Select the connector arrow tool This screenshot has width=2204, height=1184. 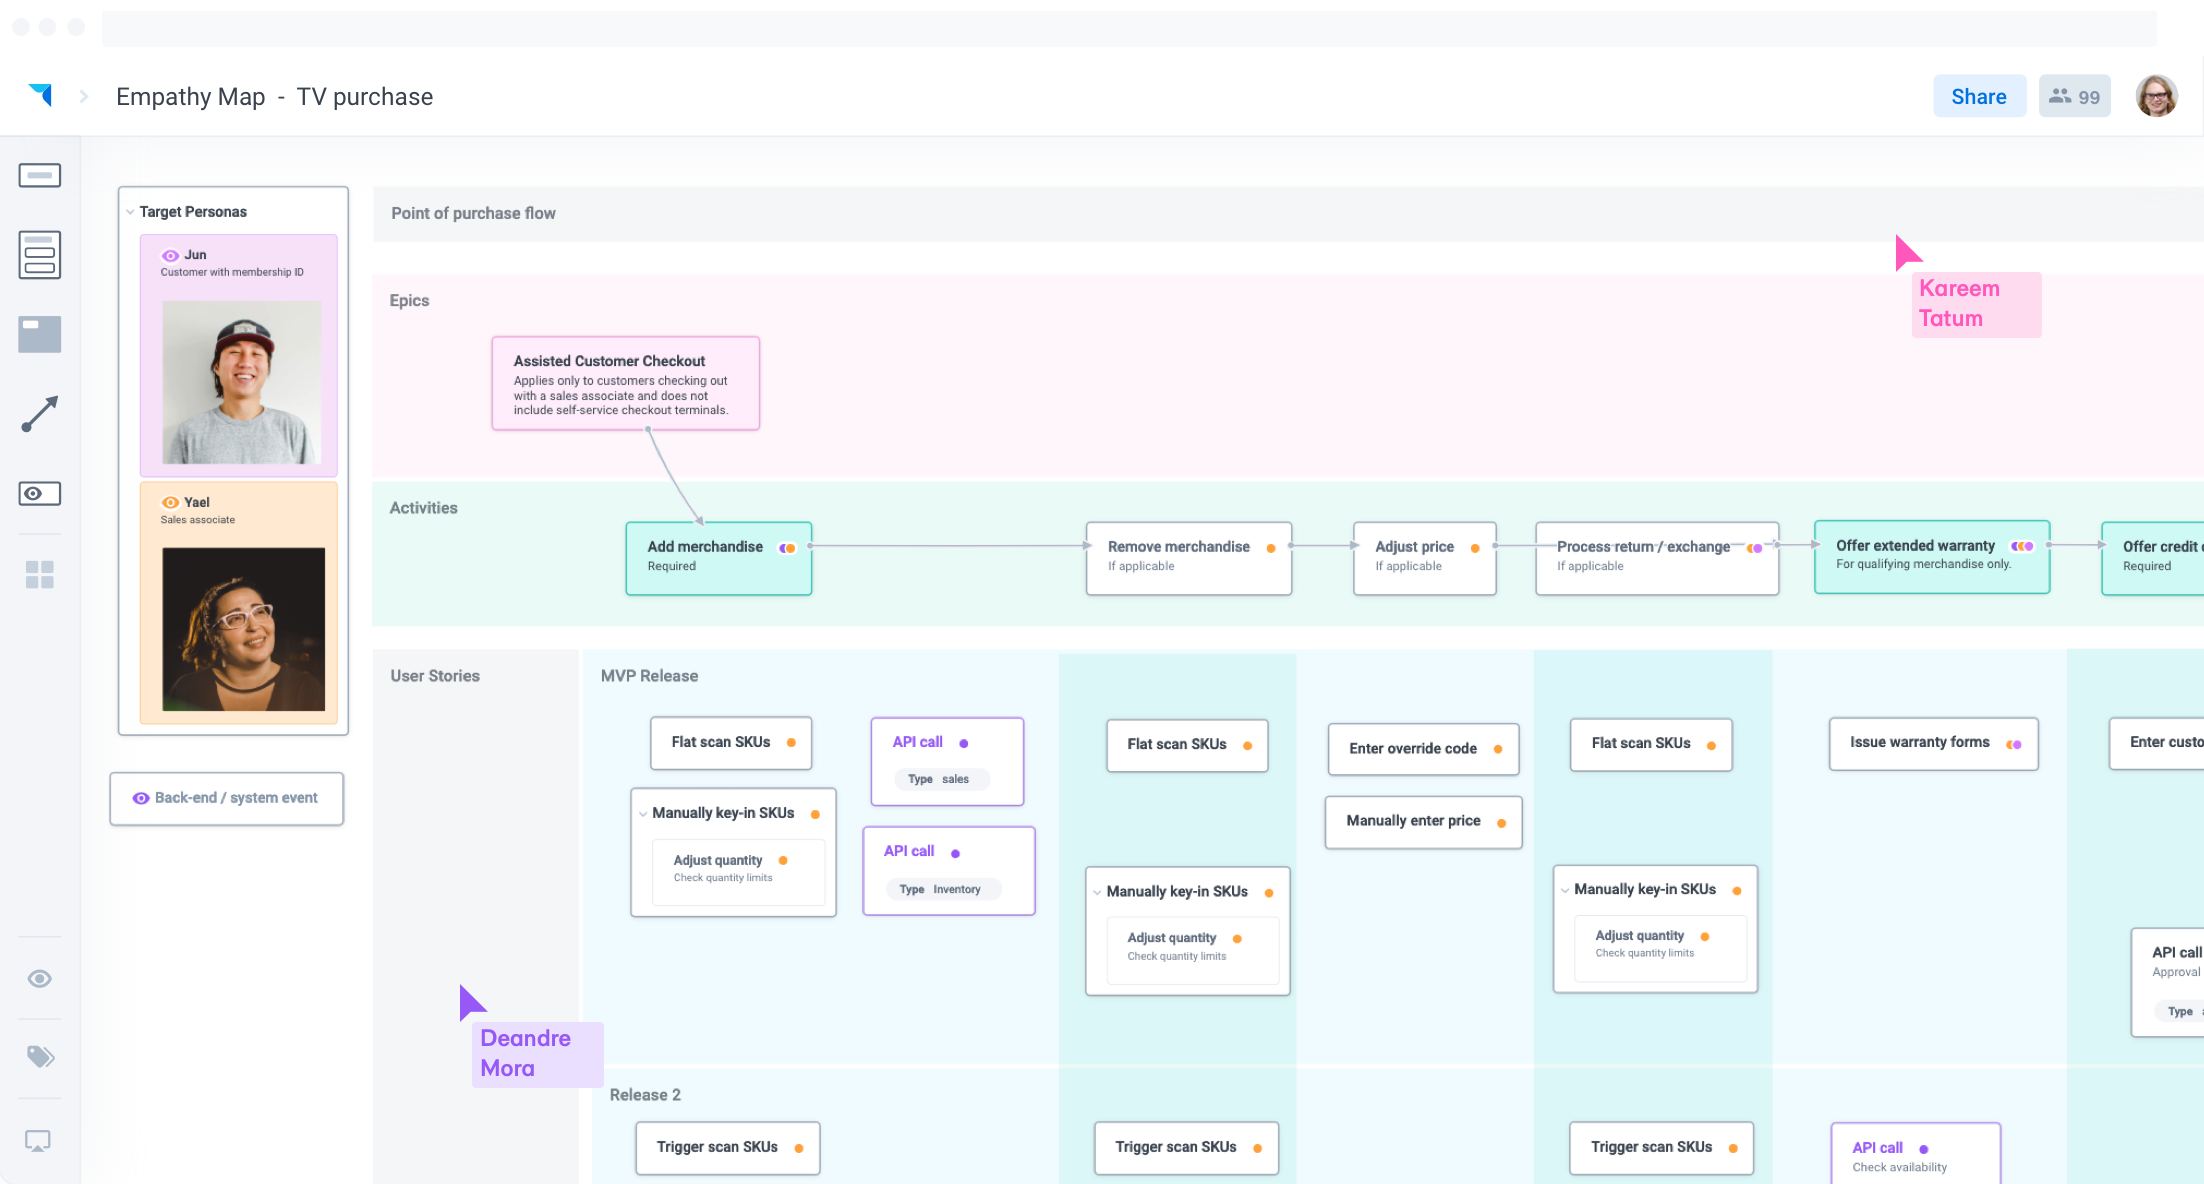click(x=40, y=414)
